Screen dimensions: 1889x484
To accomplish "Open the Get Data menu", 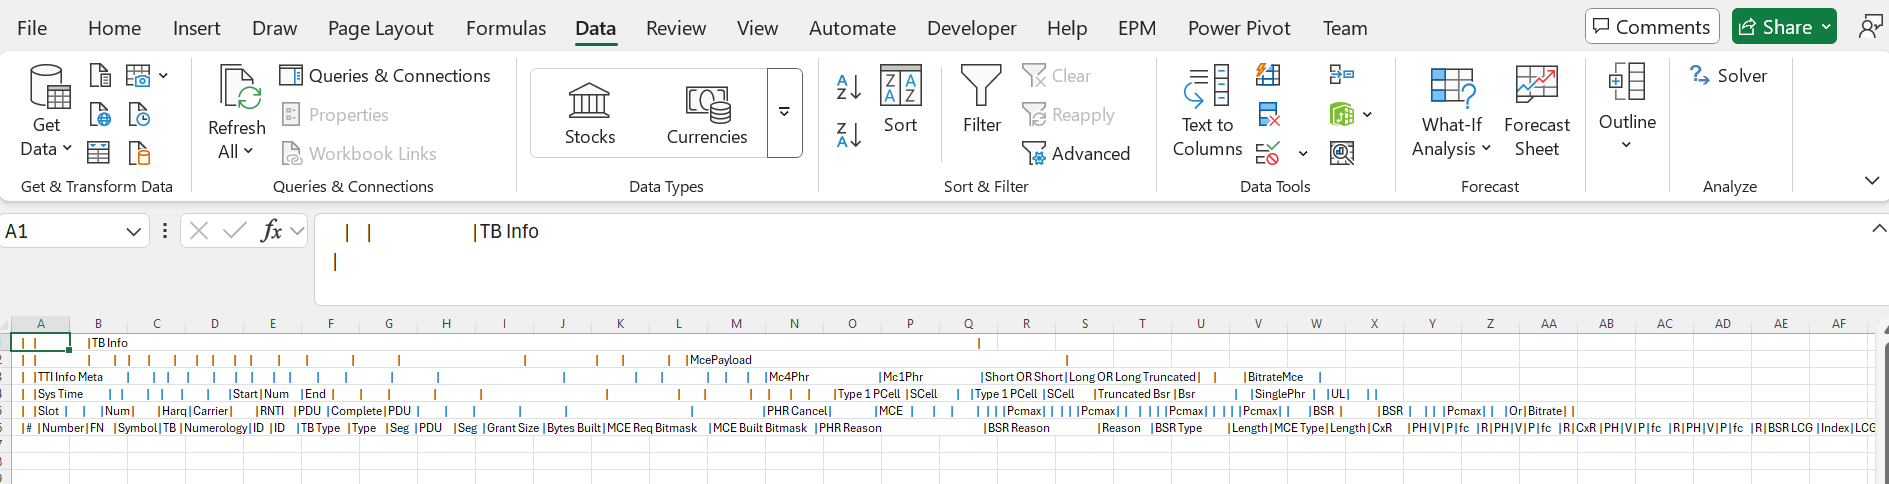I will [47, 112].
